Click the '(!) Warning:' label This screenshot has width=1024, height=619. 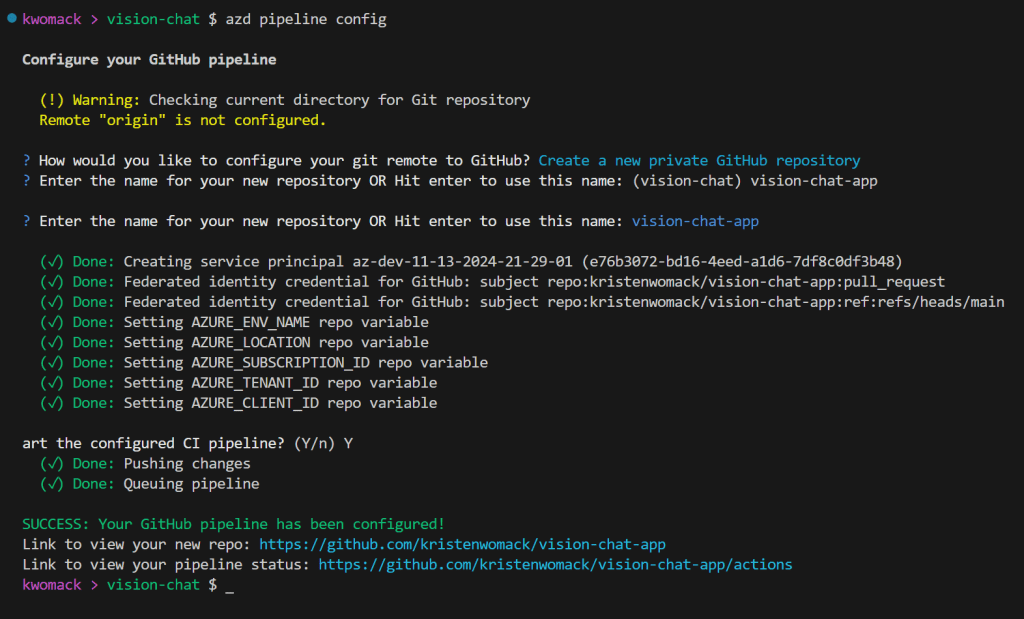[89, 100]
